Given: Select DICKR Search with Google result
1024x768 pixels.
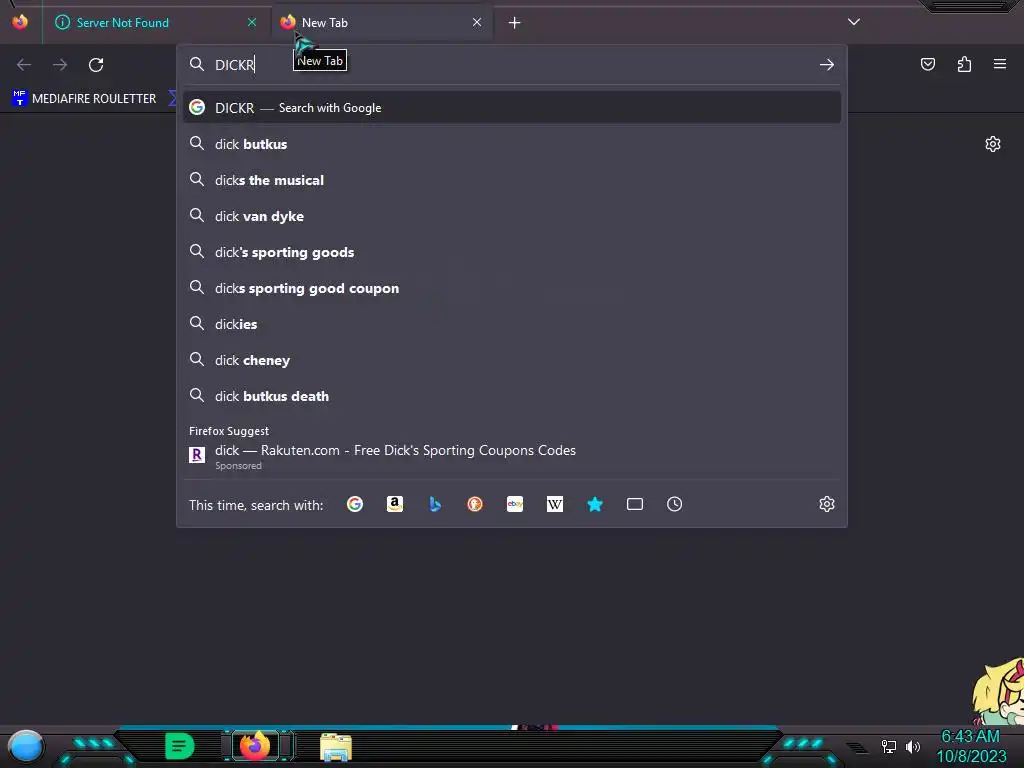Looking at the screenshot, I should 512,108.
